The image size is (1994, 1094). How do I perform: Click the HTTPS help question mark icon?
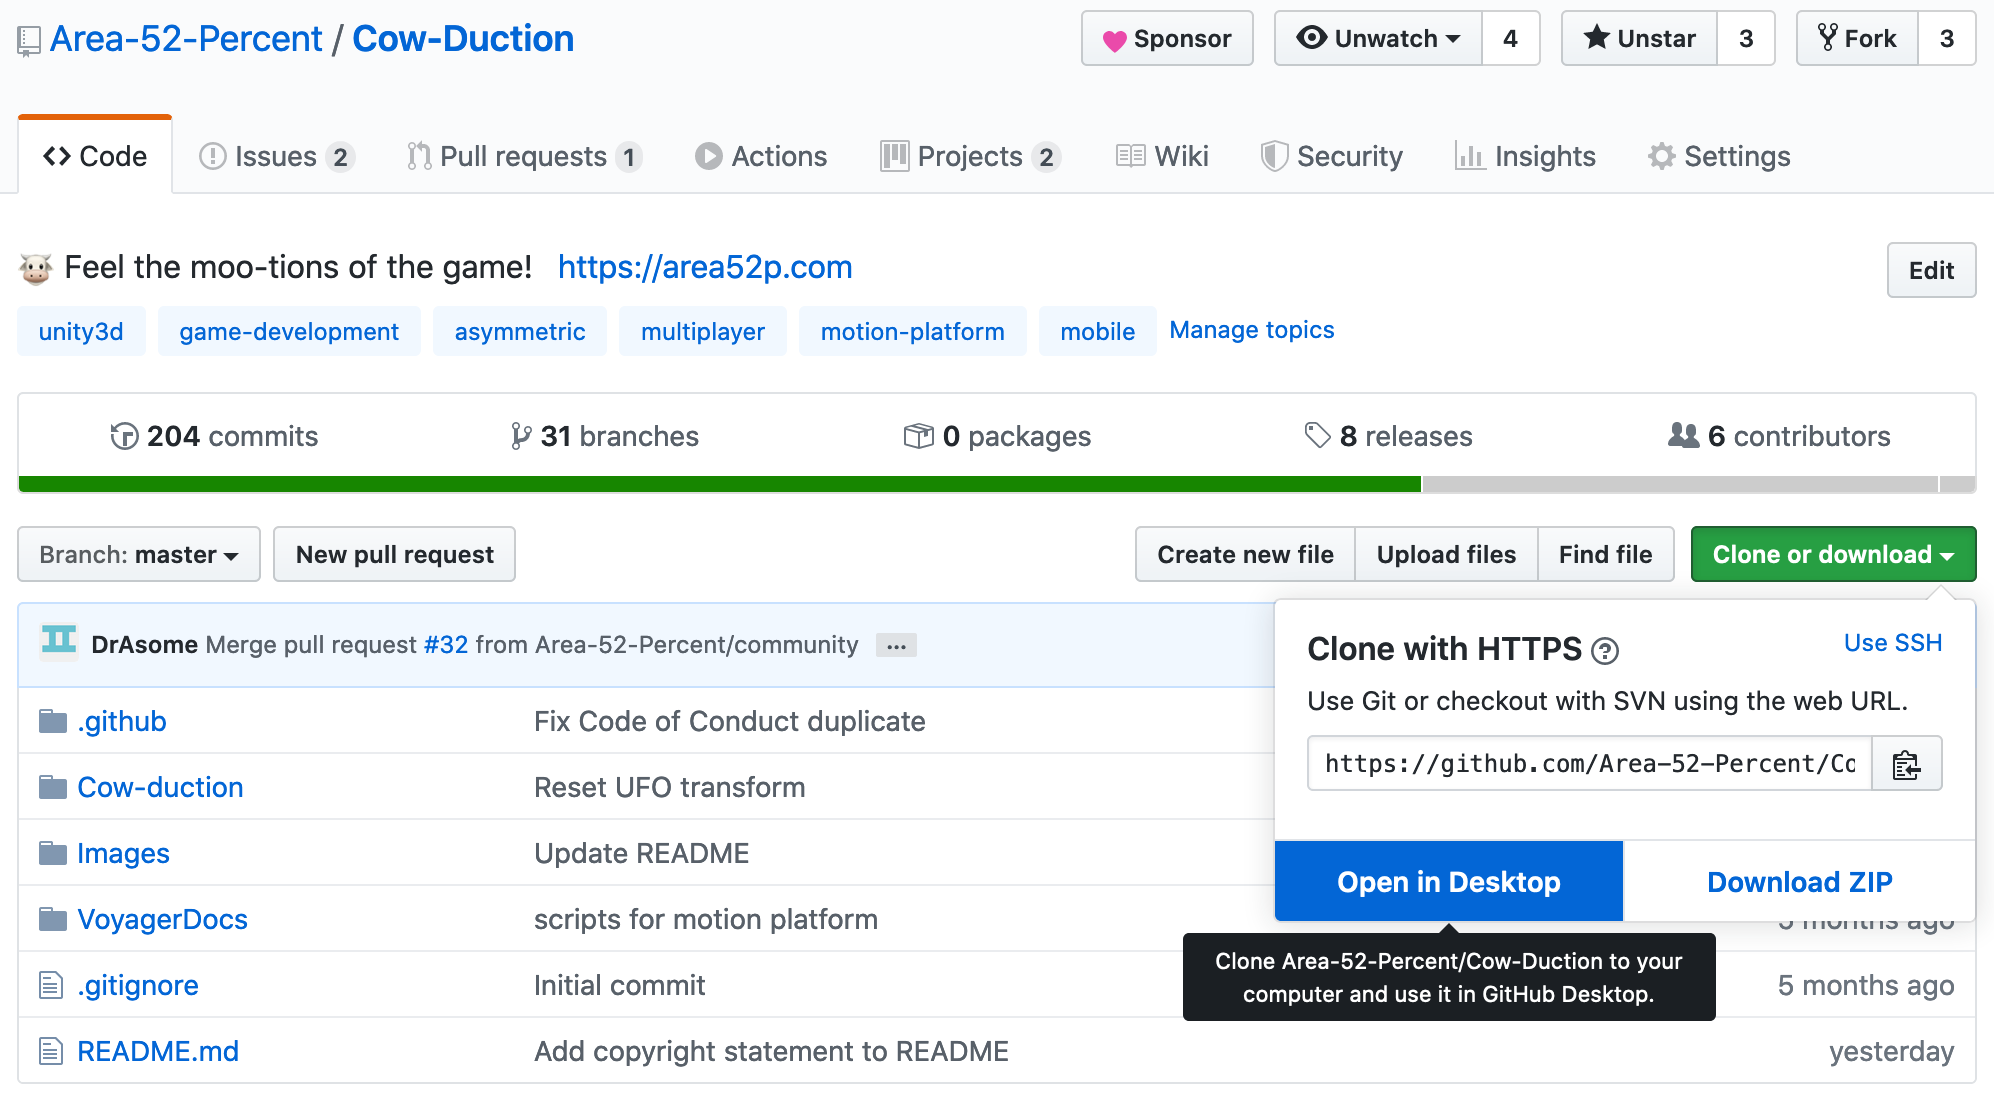click(x=1605, y=651)
